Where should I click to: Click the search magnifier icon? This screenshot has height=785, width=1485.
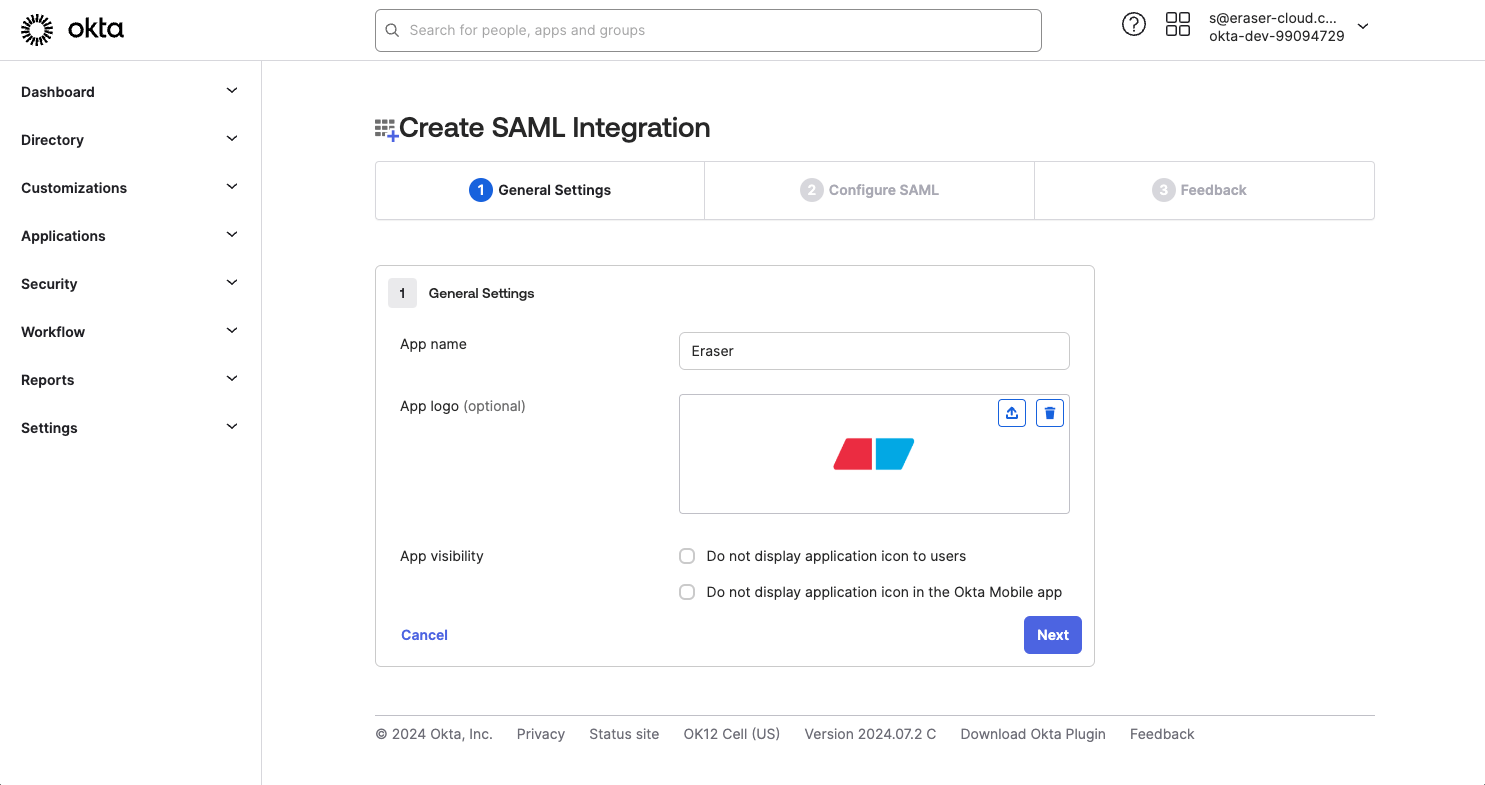[392, 31]
